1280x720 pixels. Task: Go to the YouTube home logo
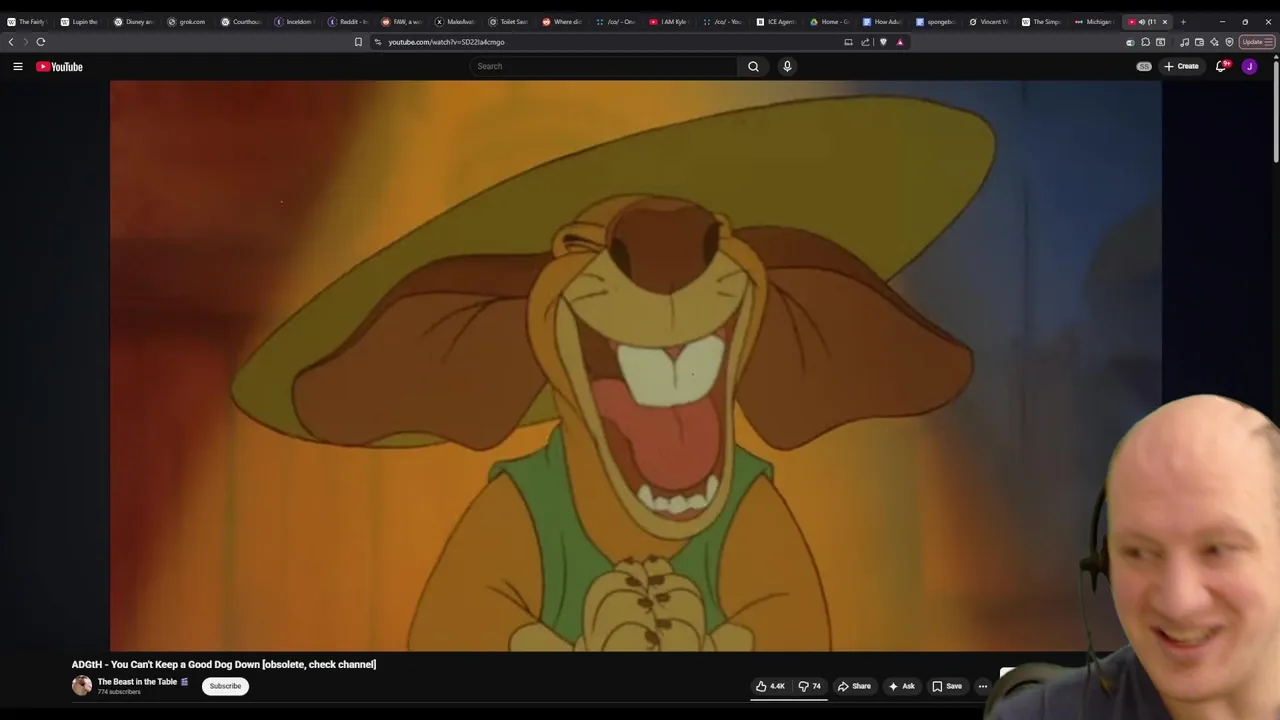pos(59,66)
